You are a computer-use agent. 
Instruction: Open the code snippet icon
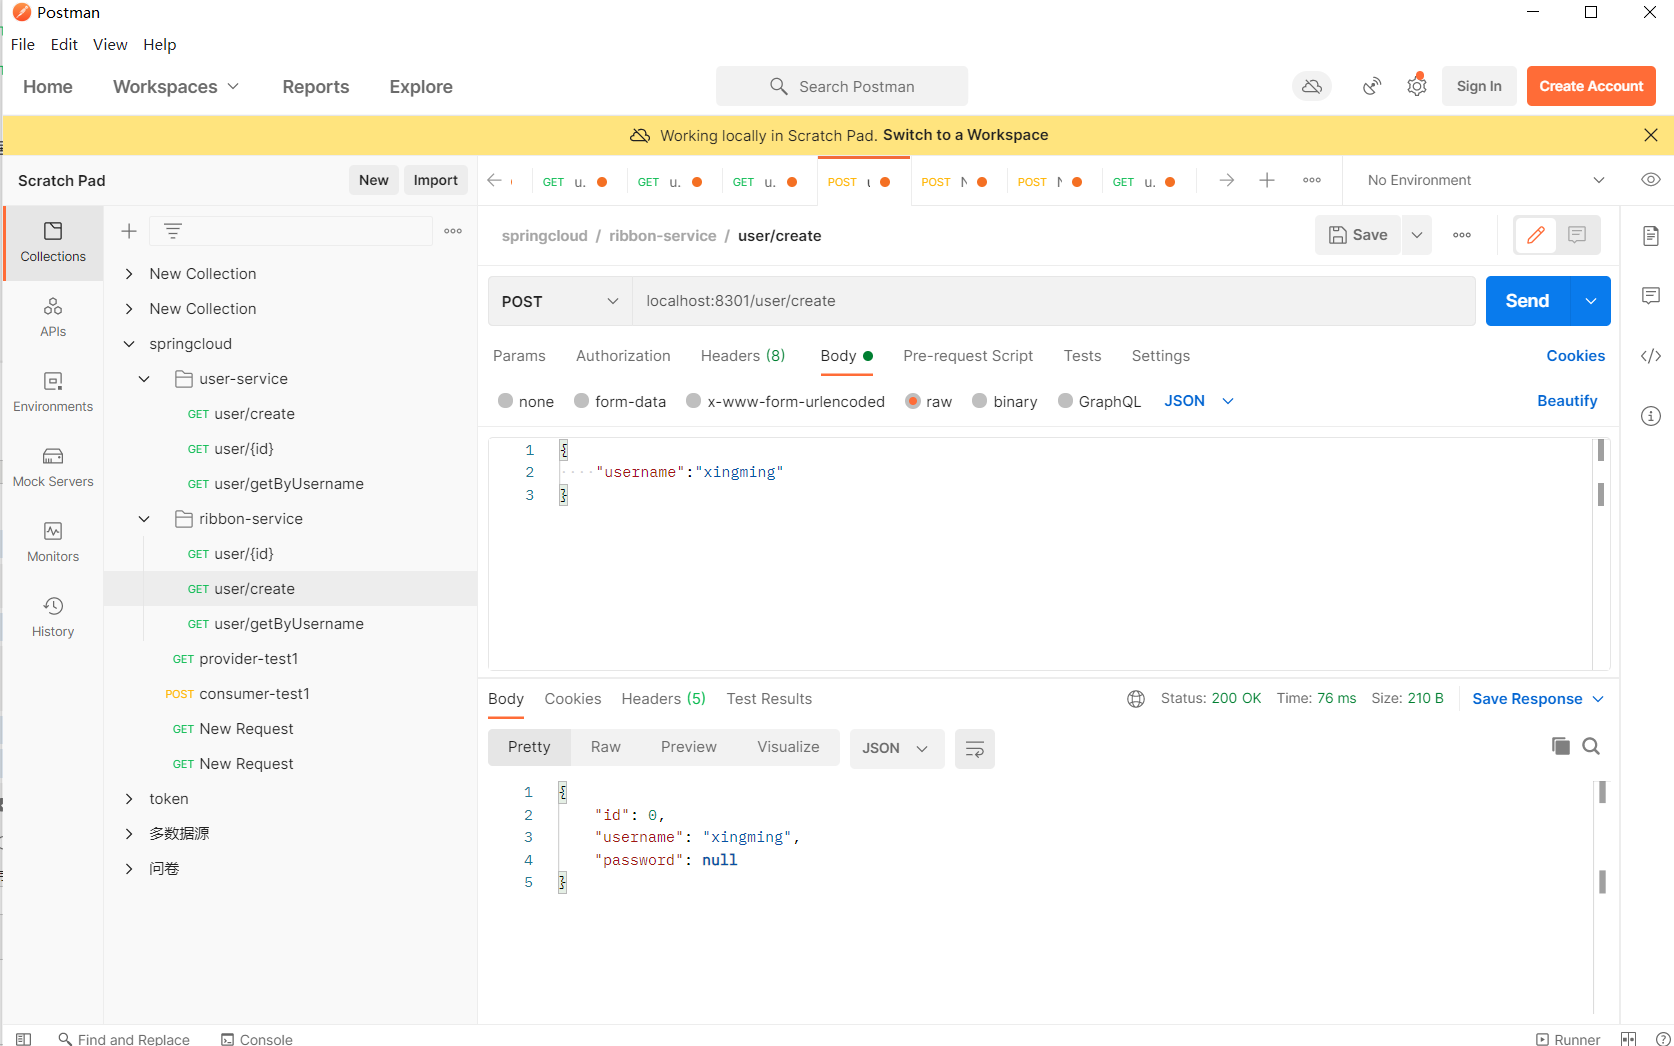click(x=1651, y=356)
